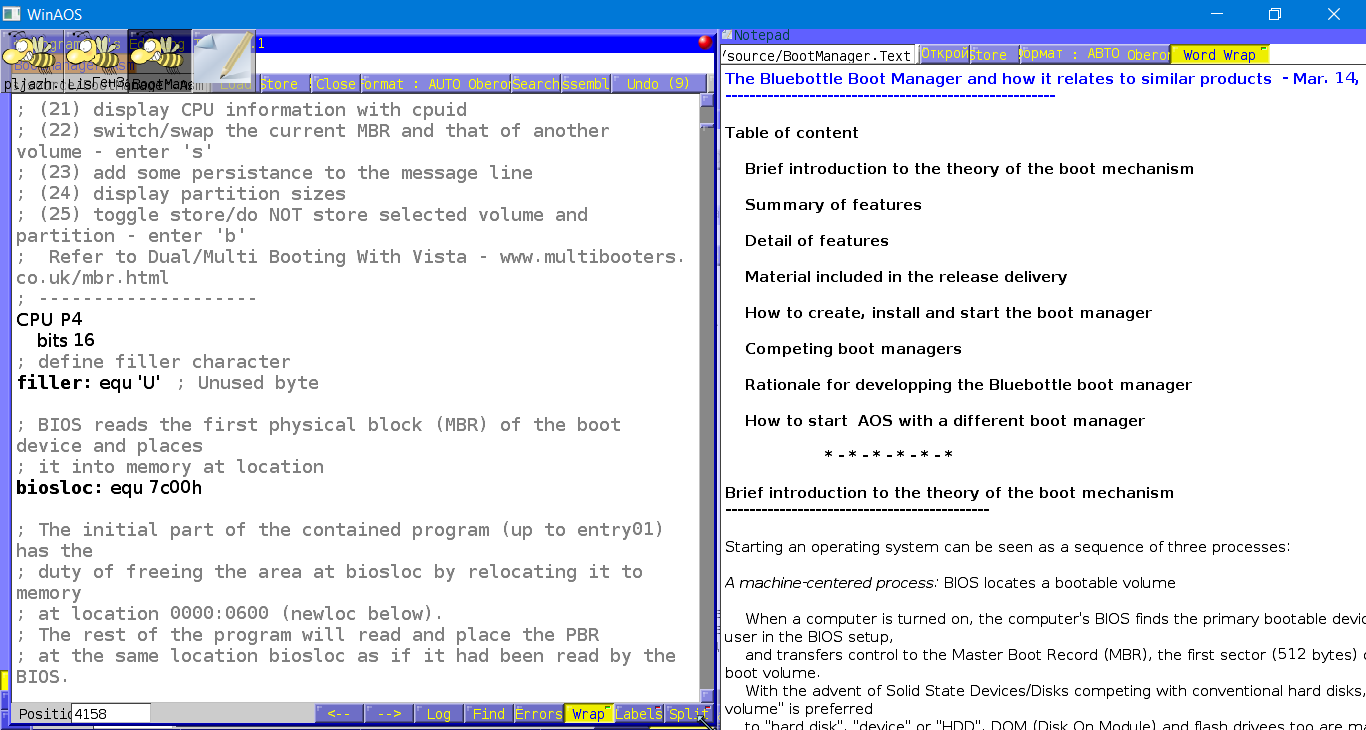Click the 'Table of content' heading
Viewport: 1366px width, 730px height.
(791, 133)
